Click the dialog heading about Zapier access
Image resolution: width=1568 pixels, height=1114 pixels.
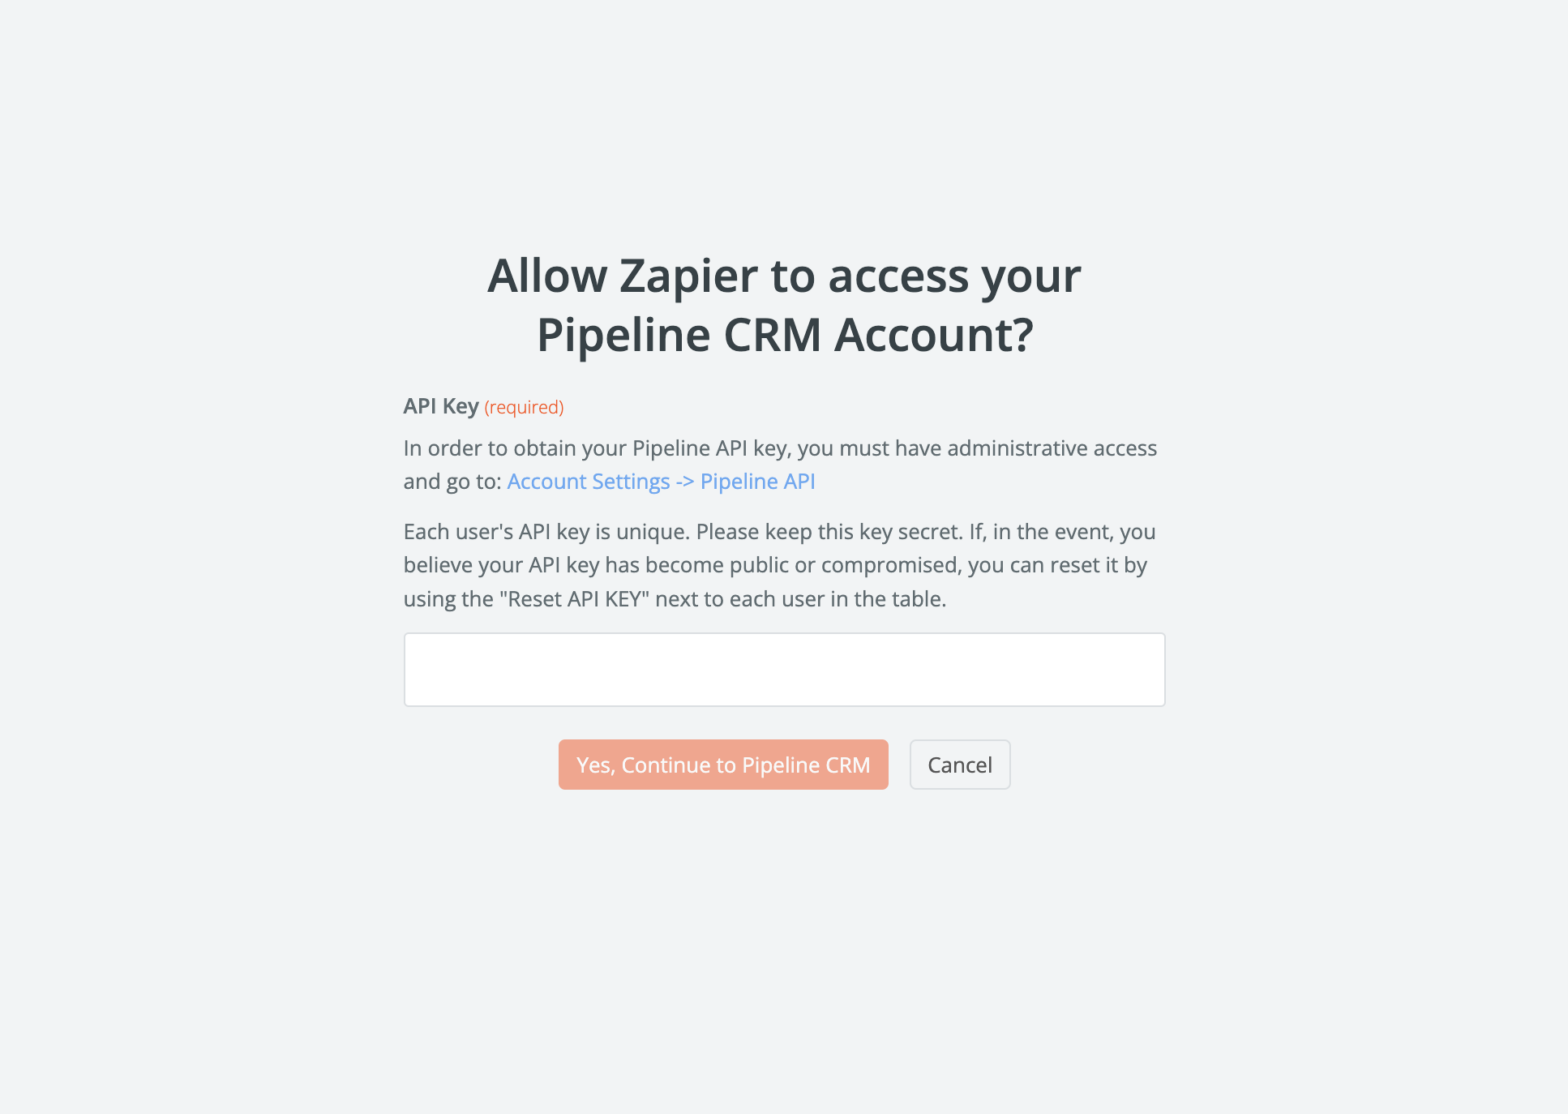[783, 305]
